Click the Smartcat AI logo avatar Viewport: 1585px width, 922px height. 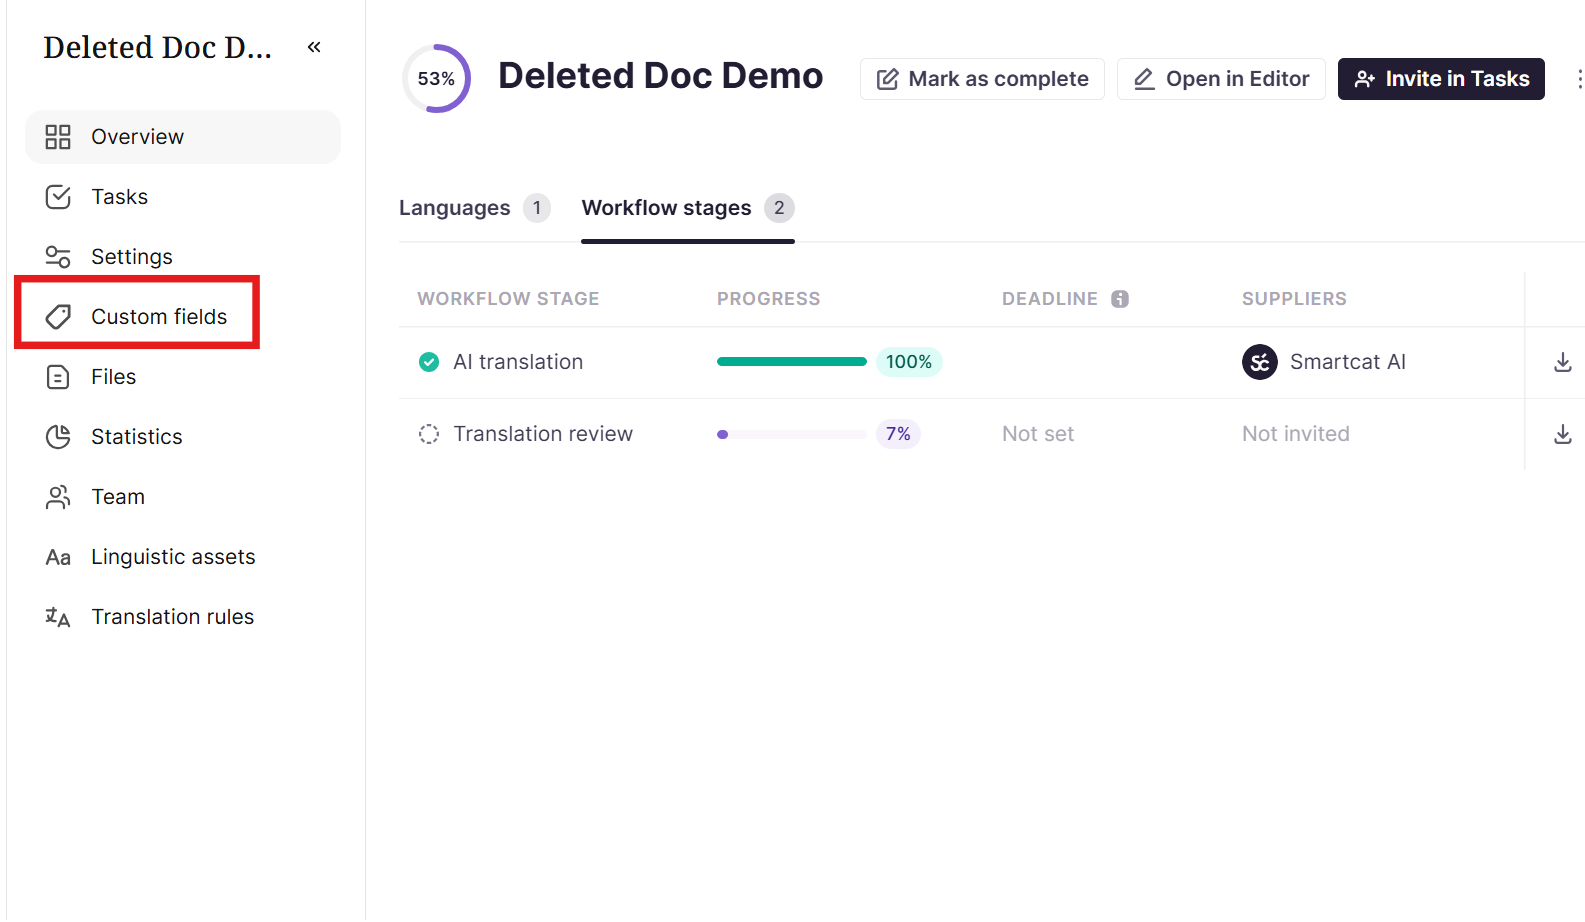tap(1260, 362)
